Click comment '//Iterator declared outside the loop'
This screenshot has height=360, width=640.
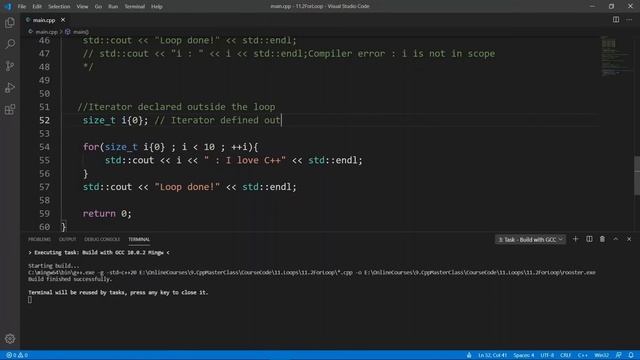click(176, 107)
